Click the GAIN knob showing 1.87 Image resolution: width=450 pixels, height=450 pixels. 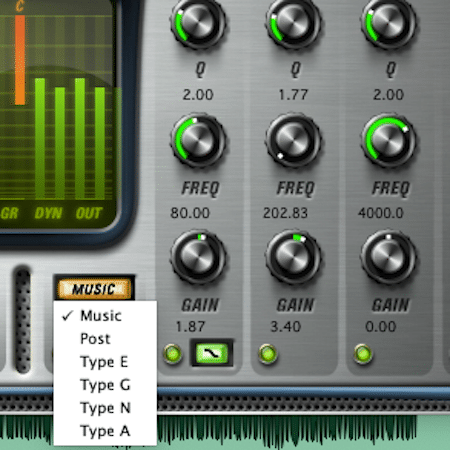pos(198,257)
